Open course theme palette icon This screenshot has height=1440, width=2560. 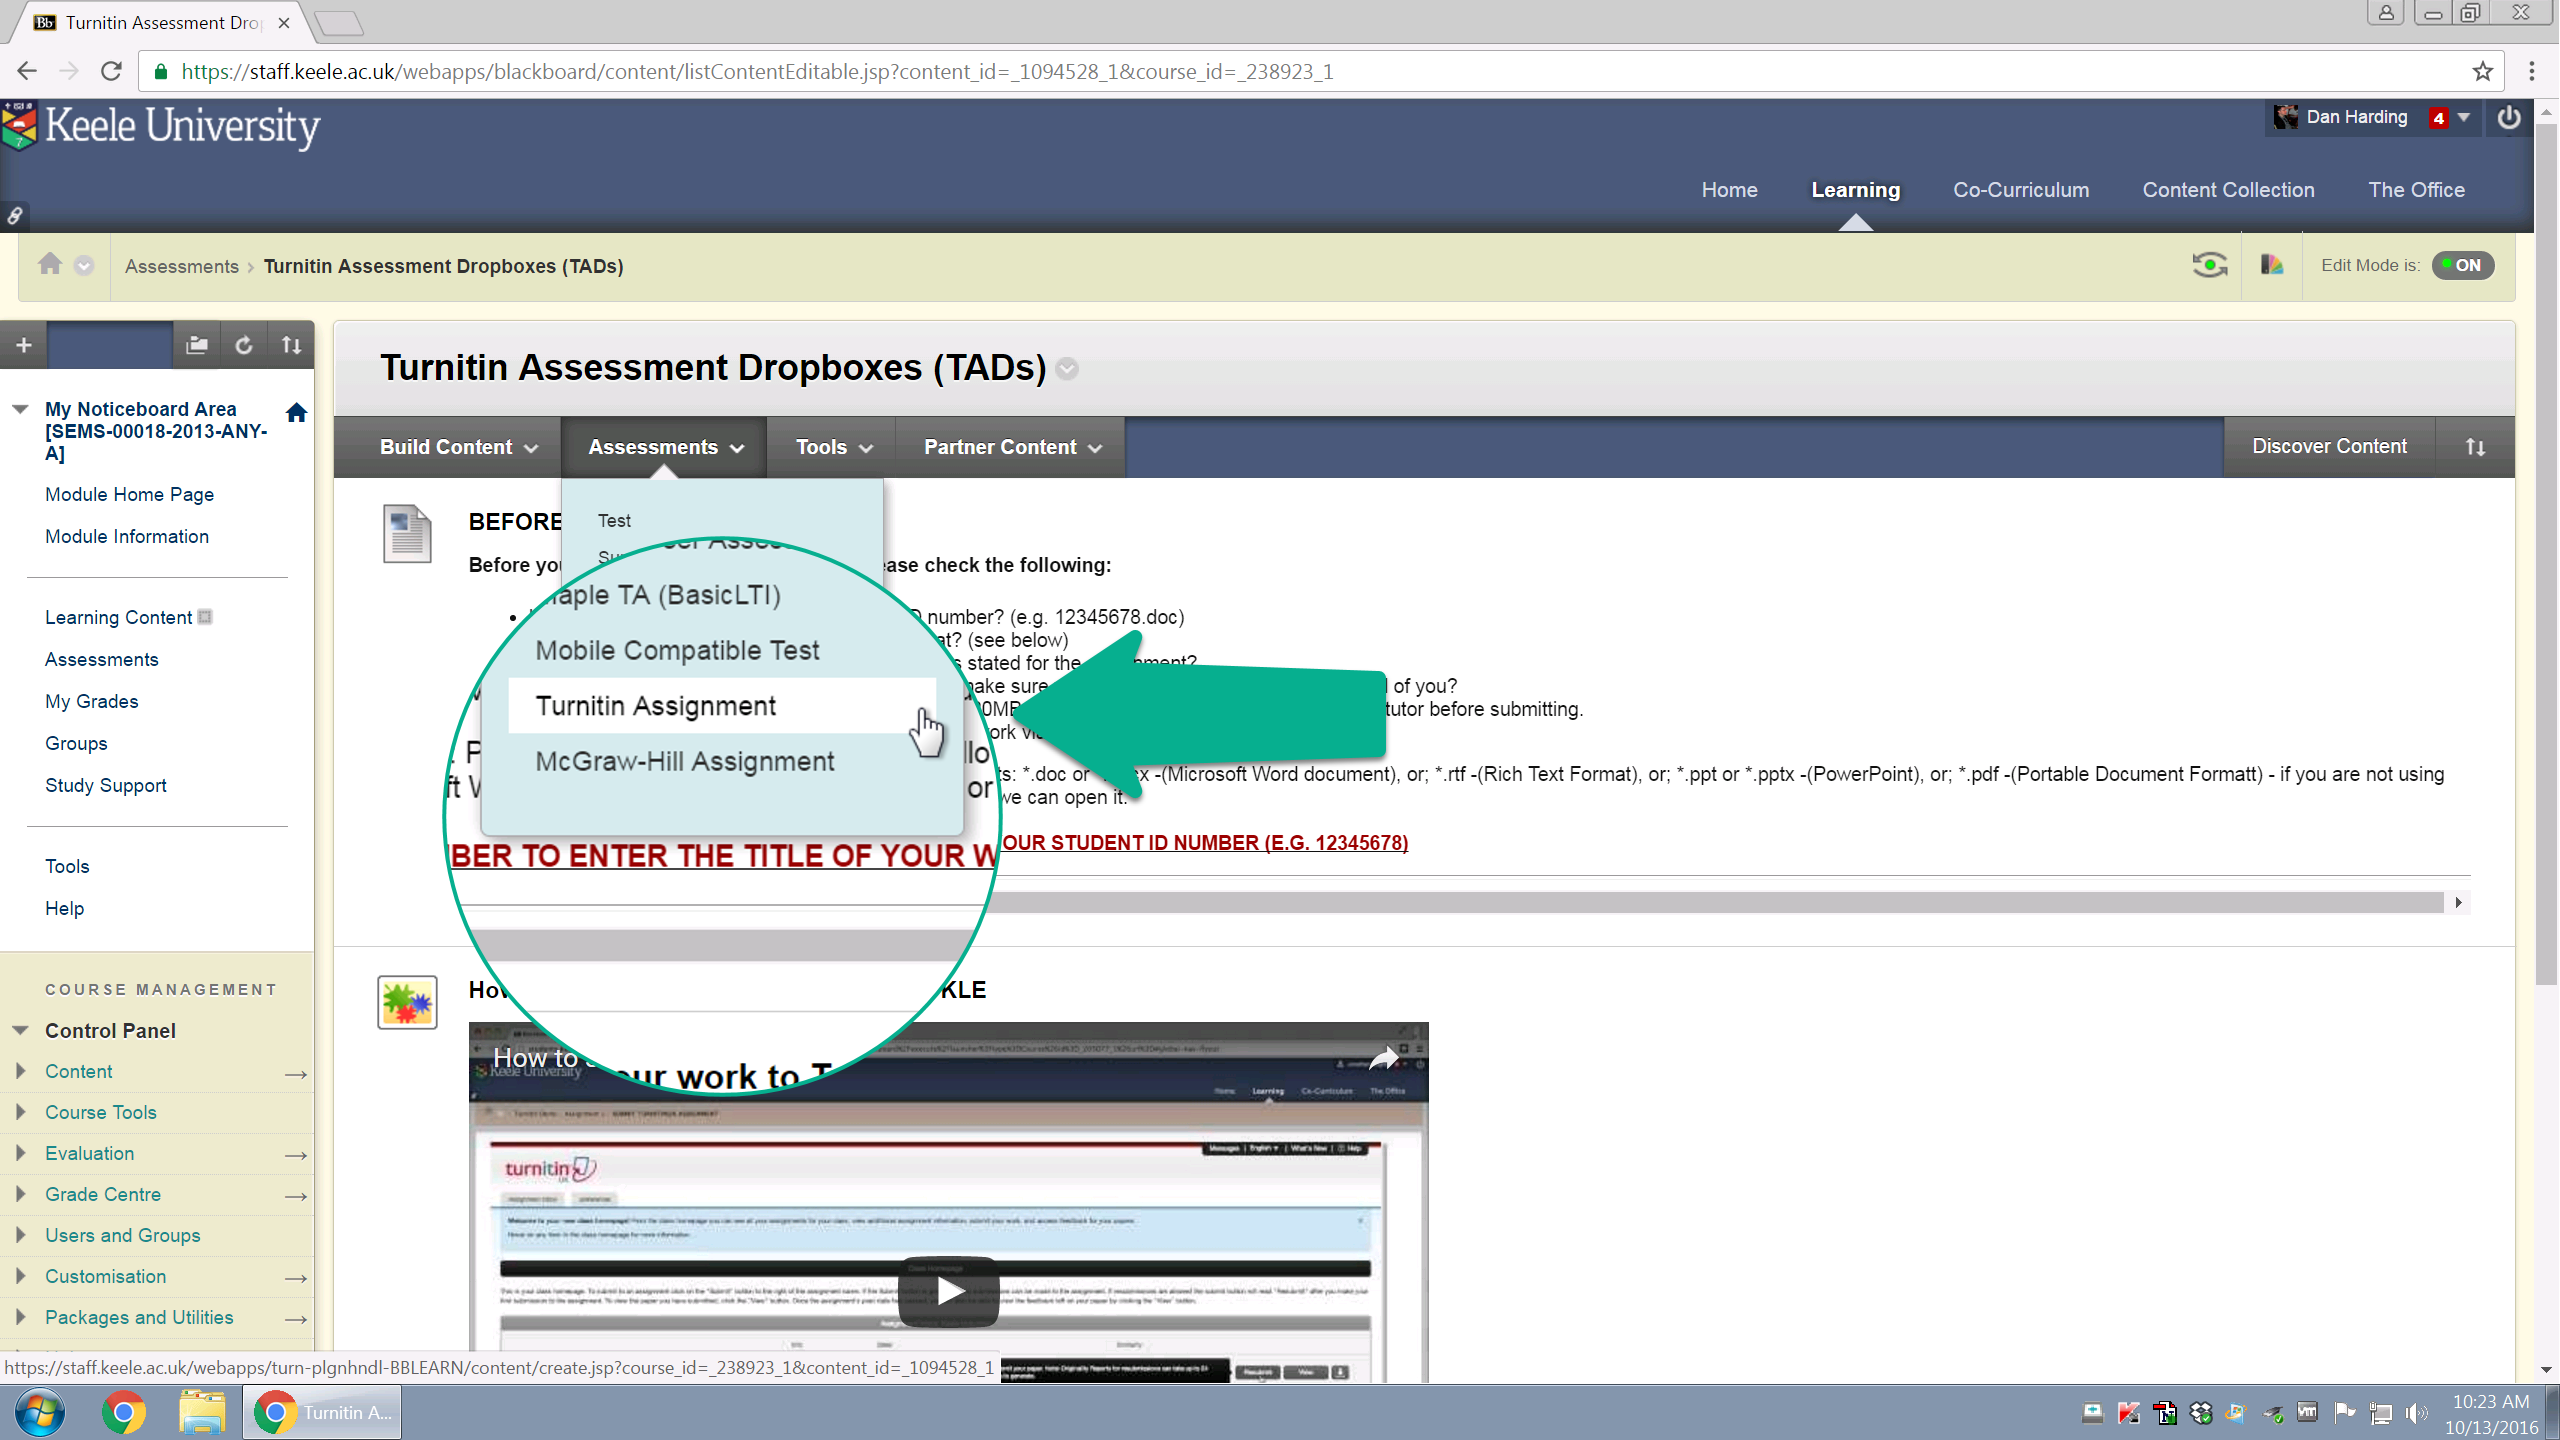point(2271,265)
